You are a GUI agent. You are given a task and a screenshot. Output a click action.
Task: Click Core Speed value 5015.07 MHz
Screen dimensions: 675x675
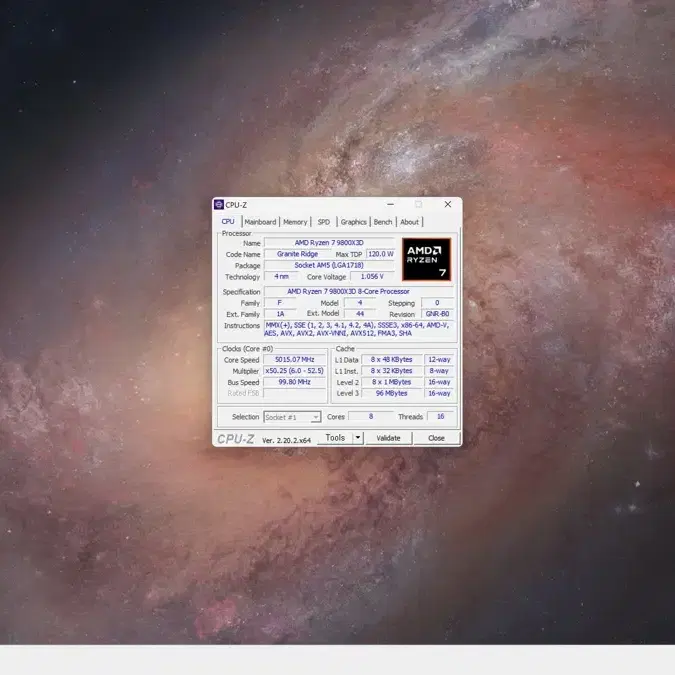(x=294, y=359)
